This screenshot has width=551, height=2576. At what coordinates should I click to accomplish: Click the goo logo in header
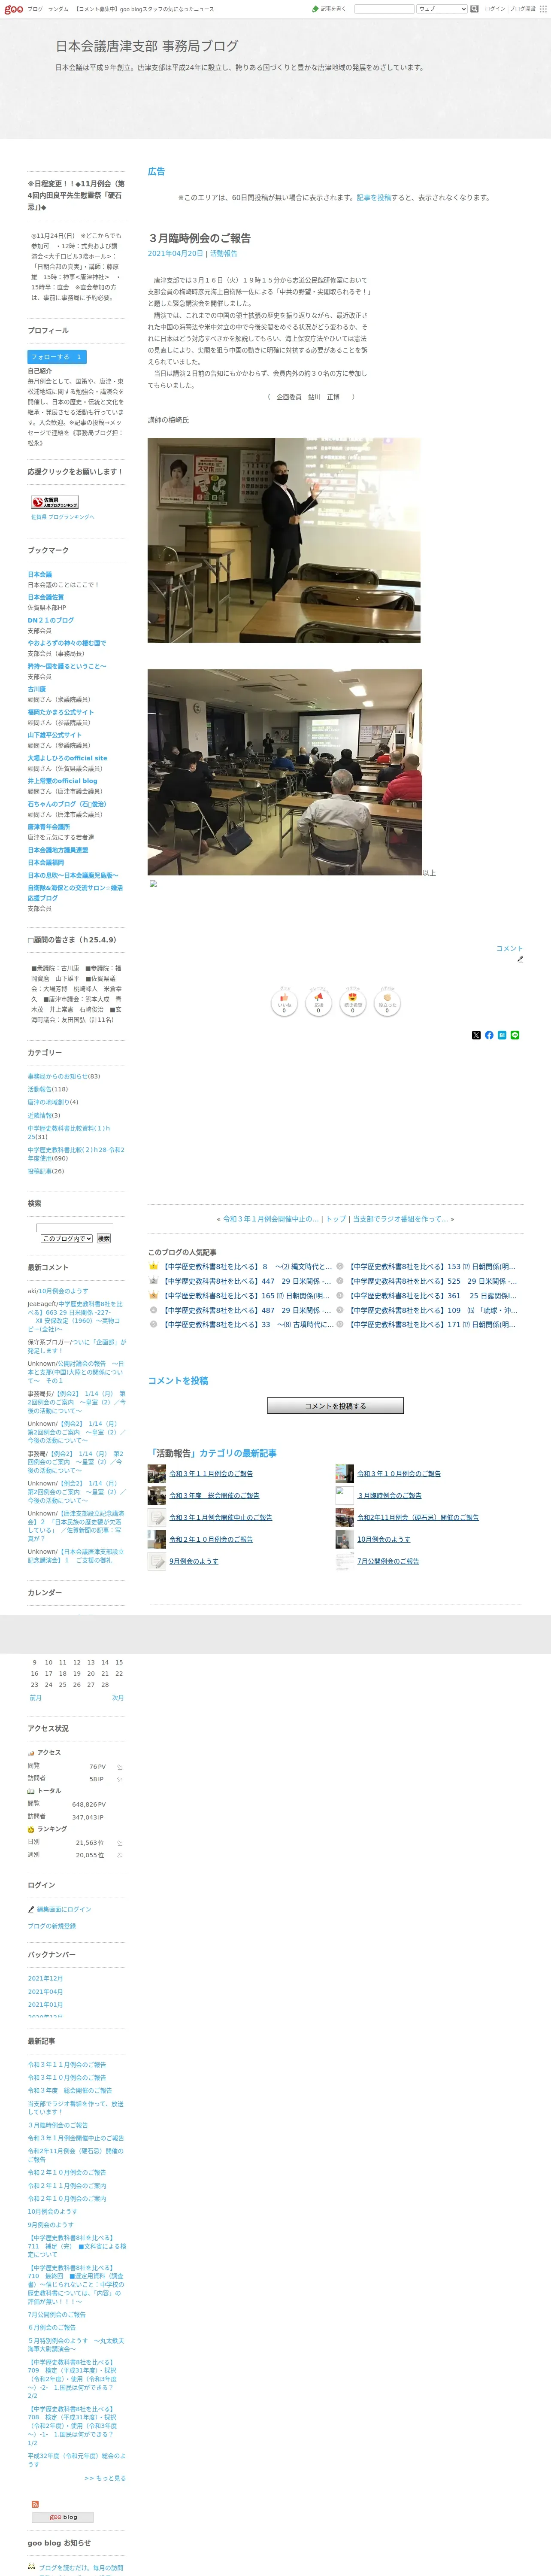[x=13, y=9]
